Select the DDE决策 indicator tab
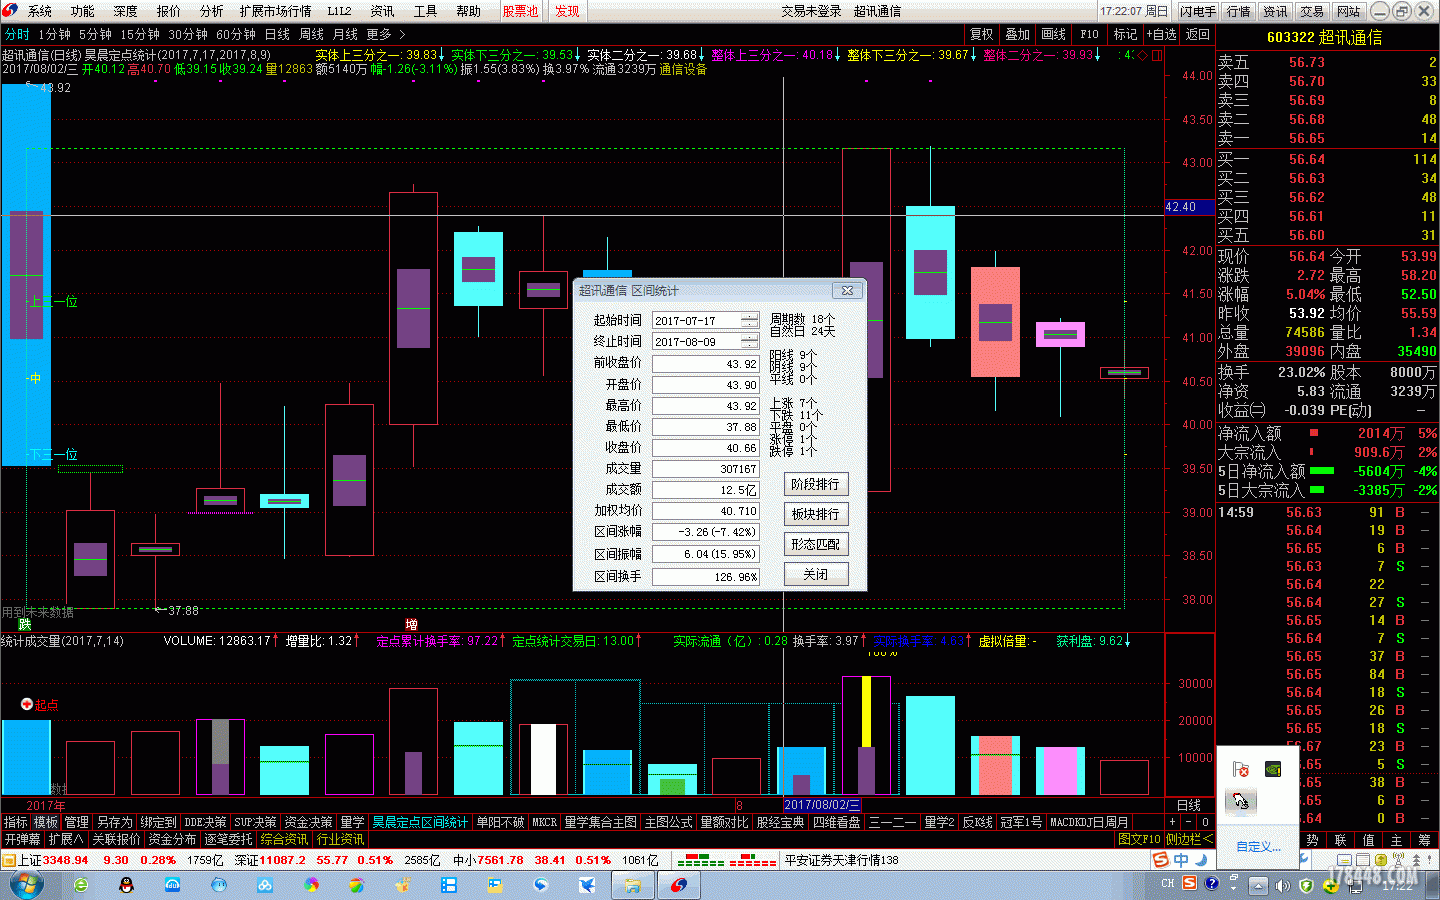 (x=205, y=822)
